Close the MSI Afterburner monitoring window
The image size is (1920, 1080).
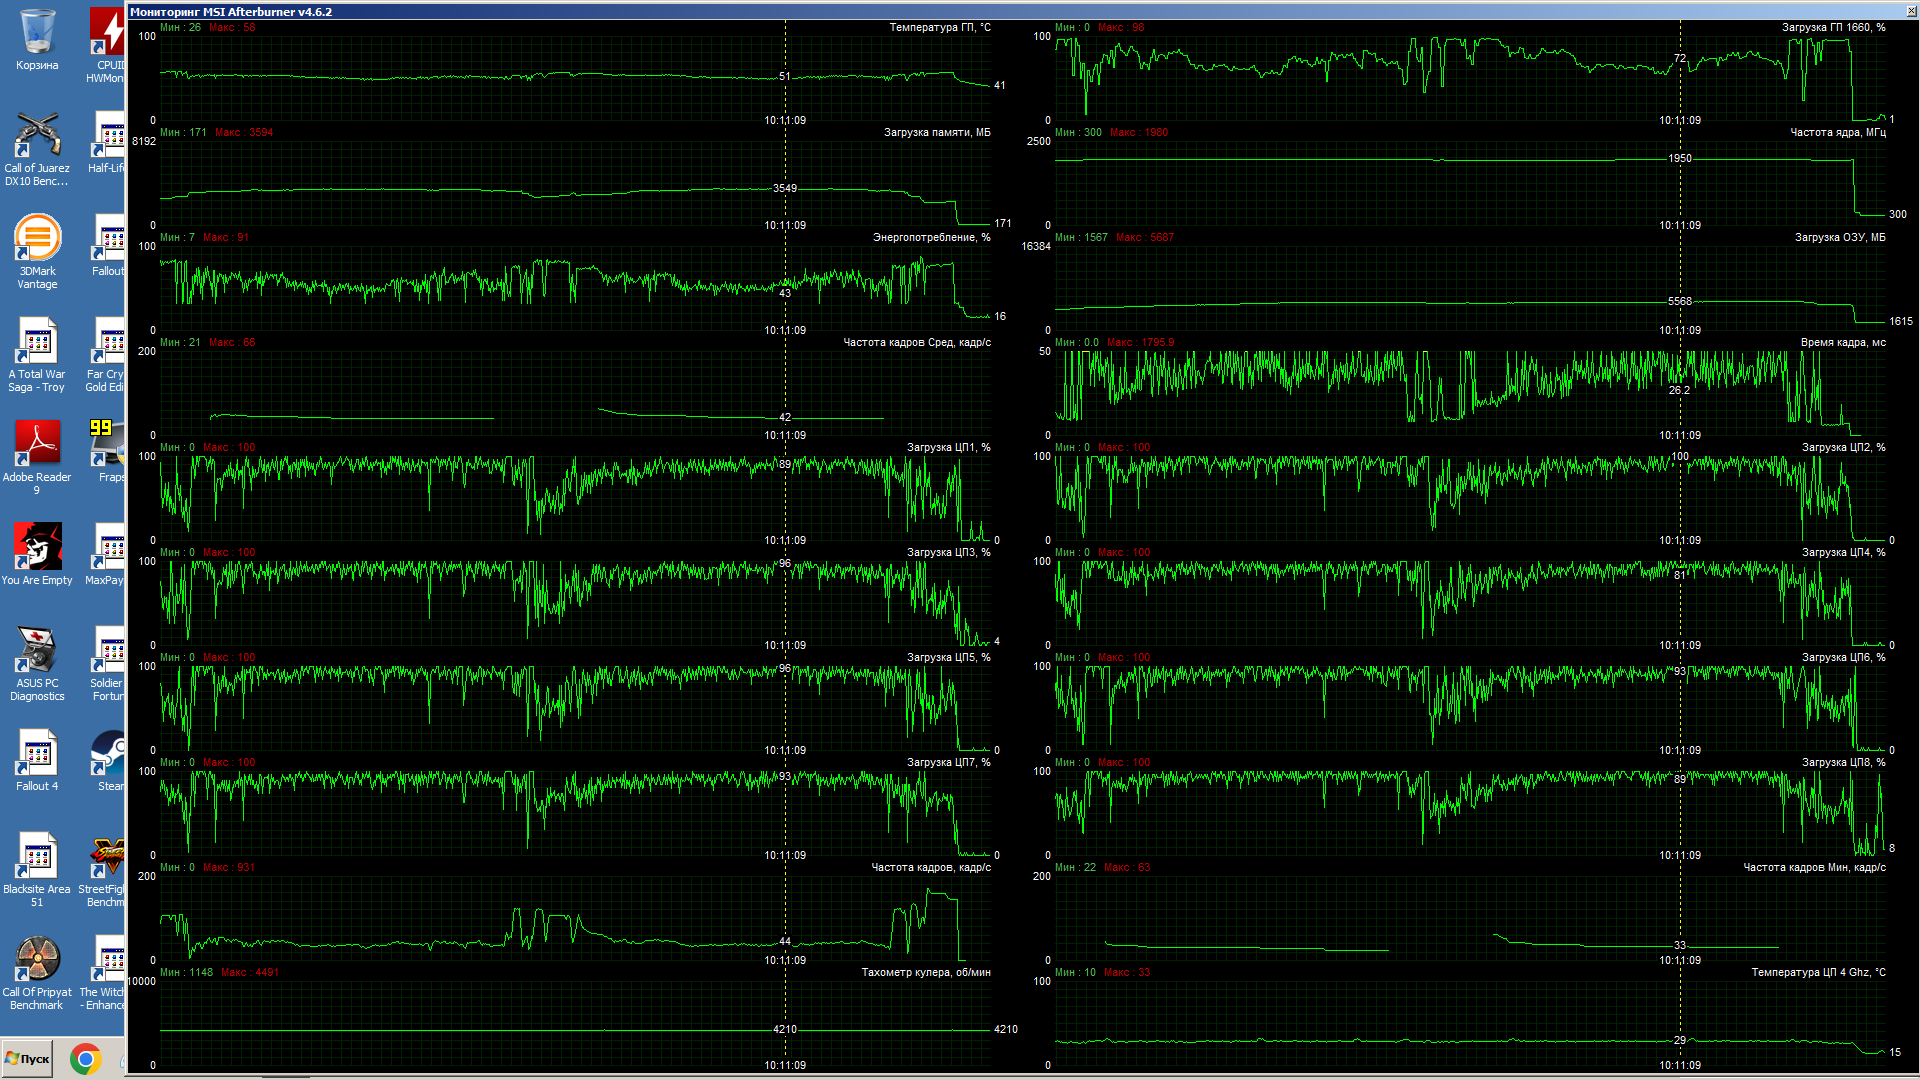[1911, 11]
